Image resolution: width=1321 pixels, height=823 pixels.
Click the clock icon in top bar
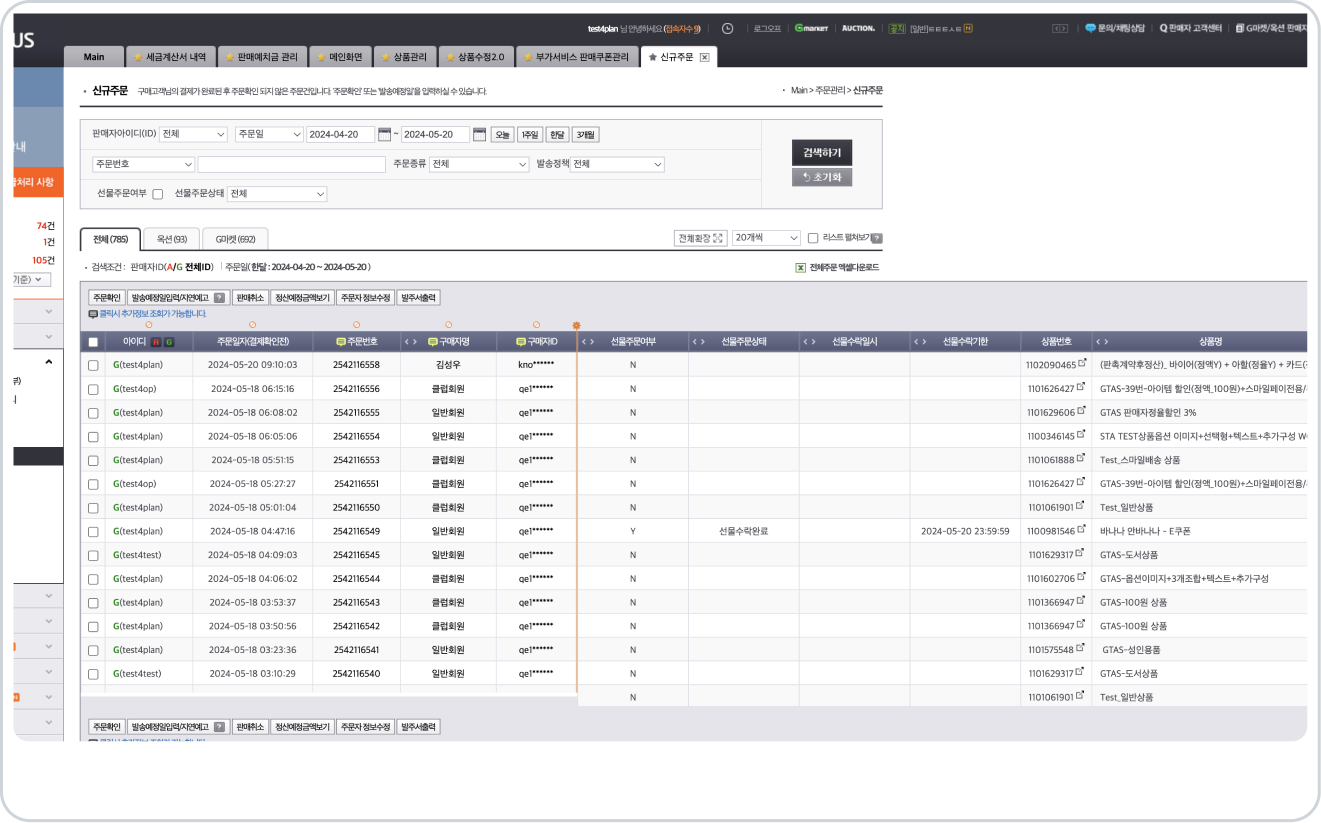tap(727, 29)
